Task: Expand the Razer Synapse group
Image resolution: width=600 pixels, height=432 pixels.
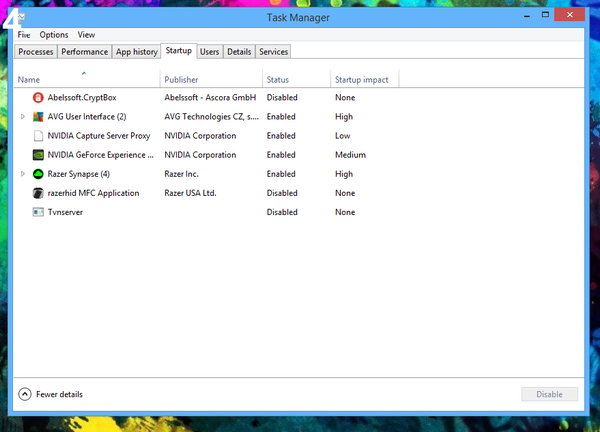Action: pyautogui.click(x=23, y=174)
